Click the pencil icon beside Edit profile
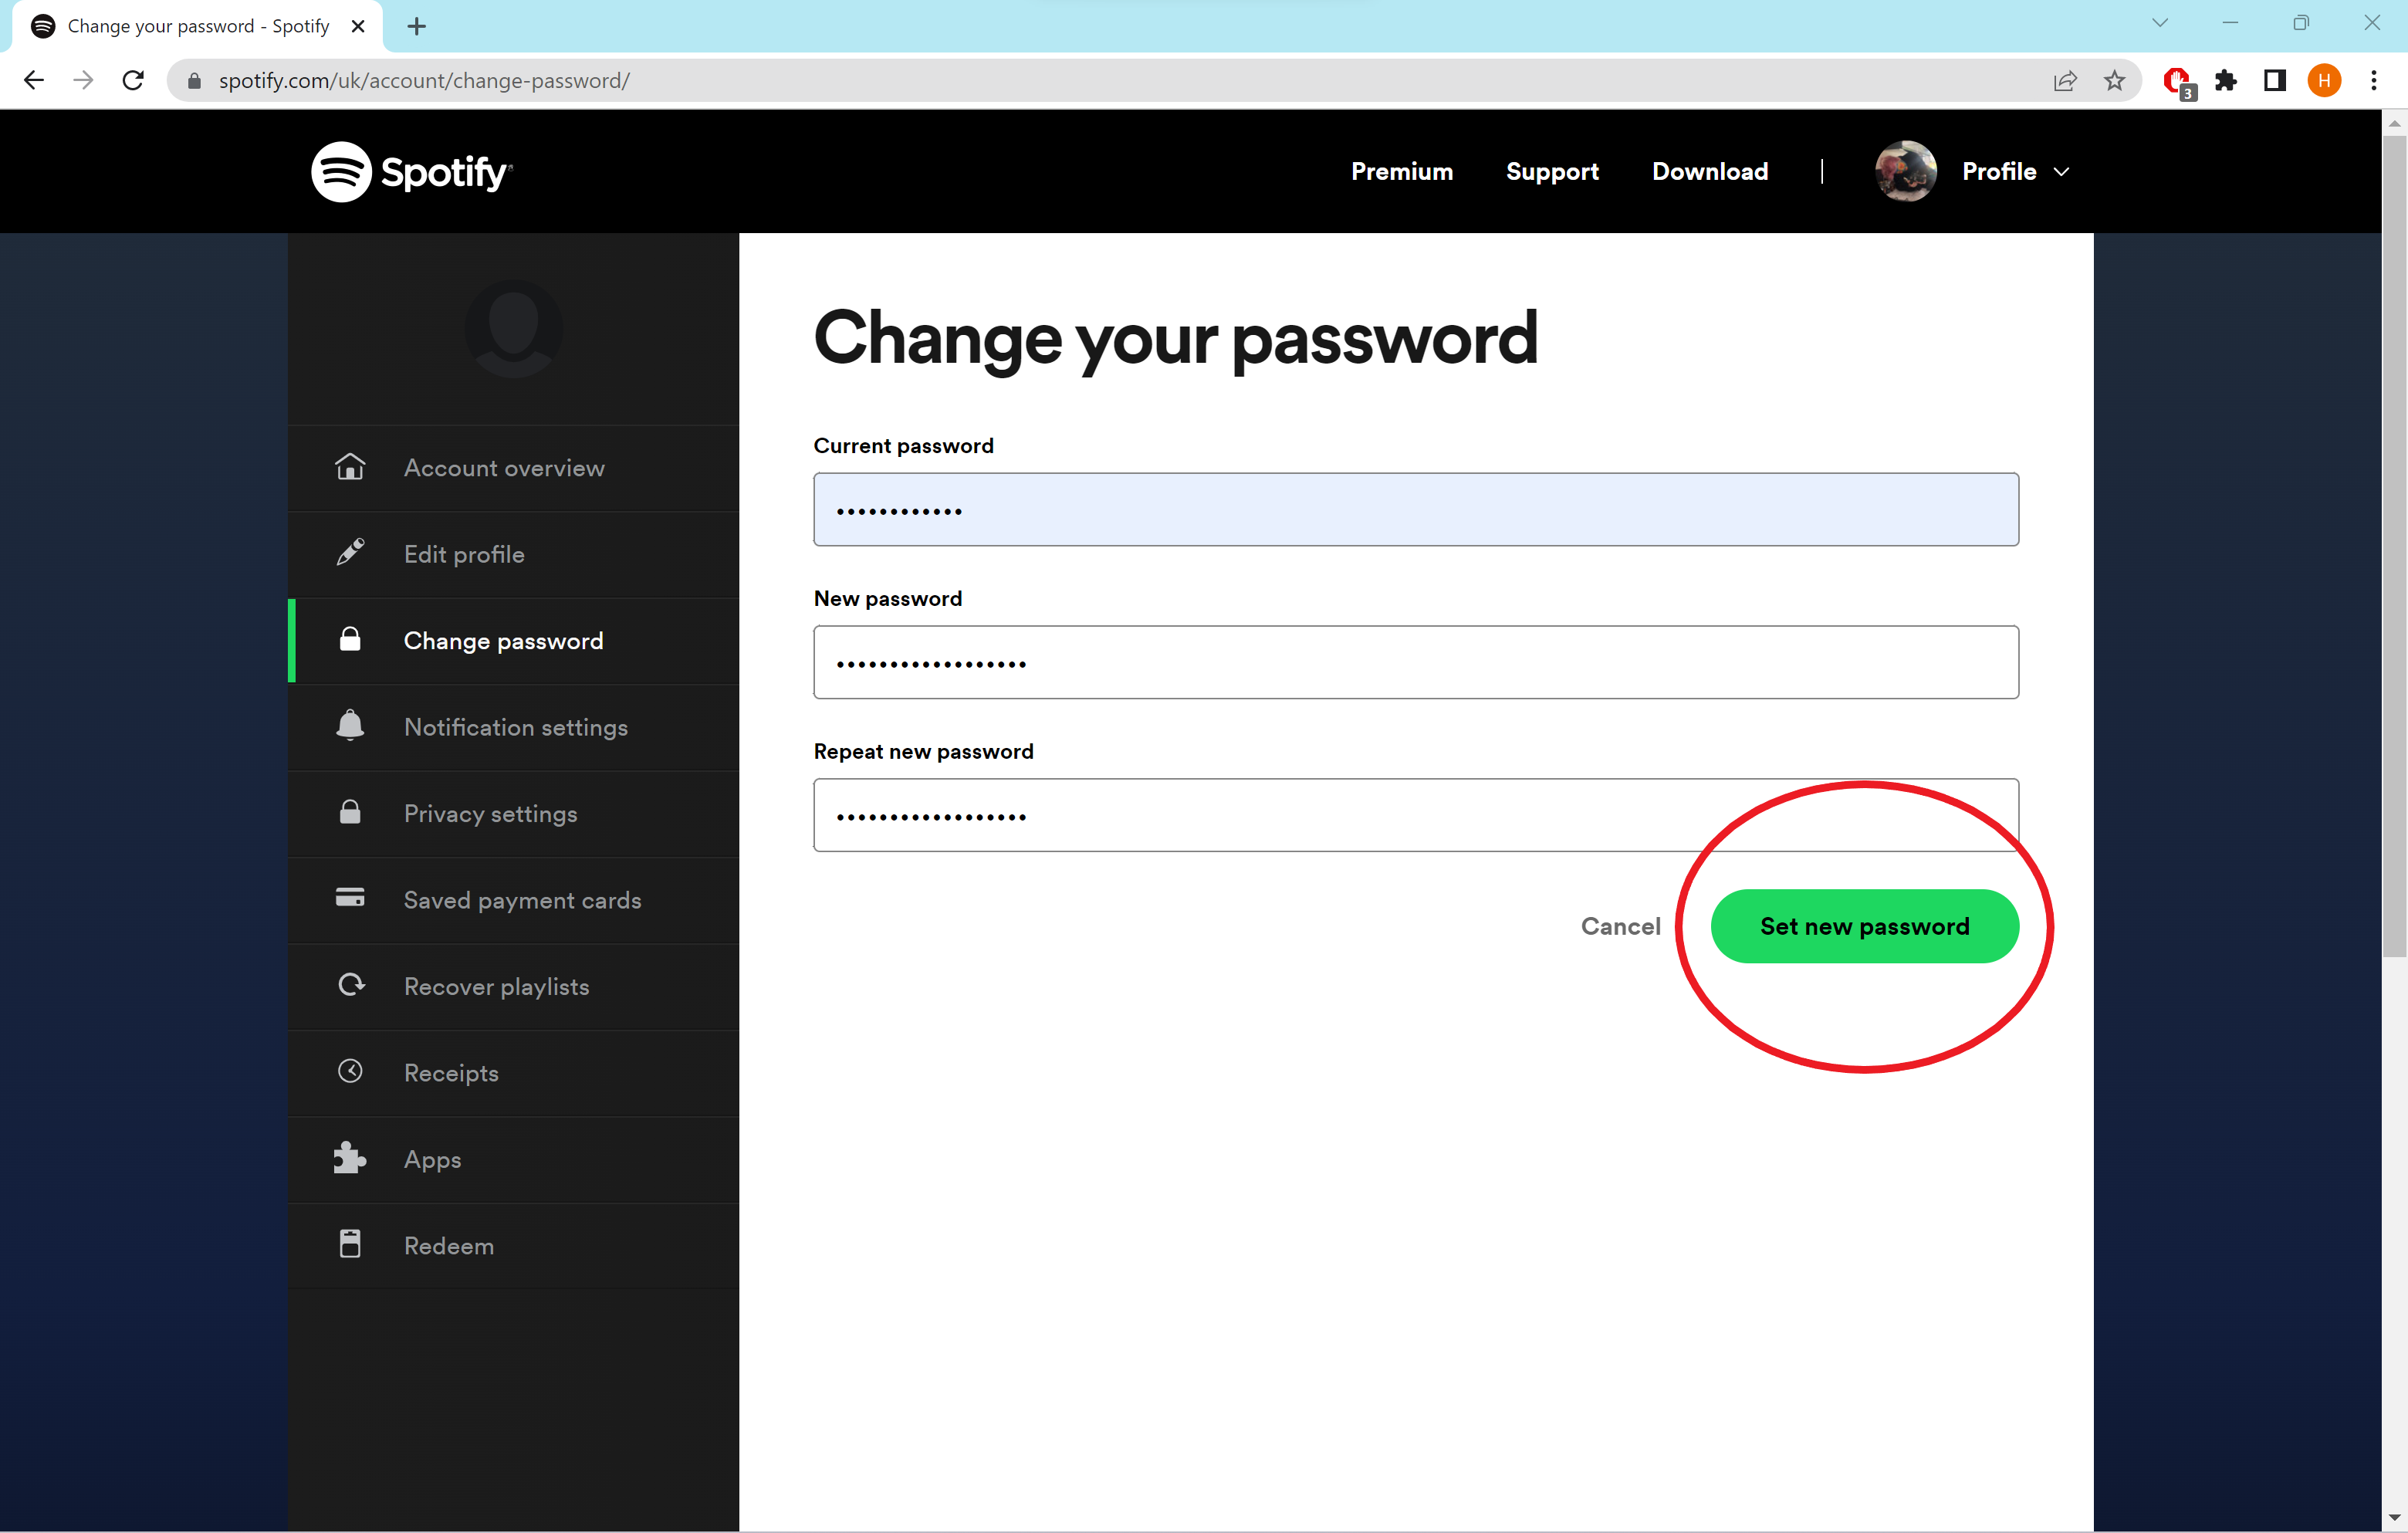 point(350,553)
